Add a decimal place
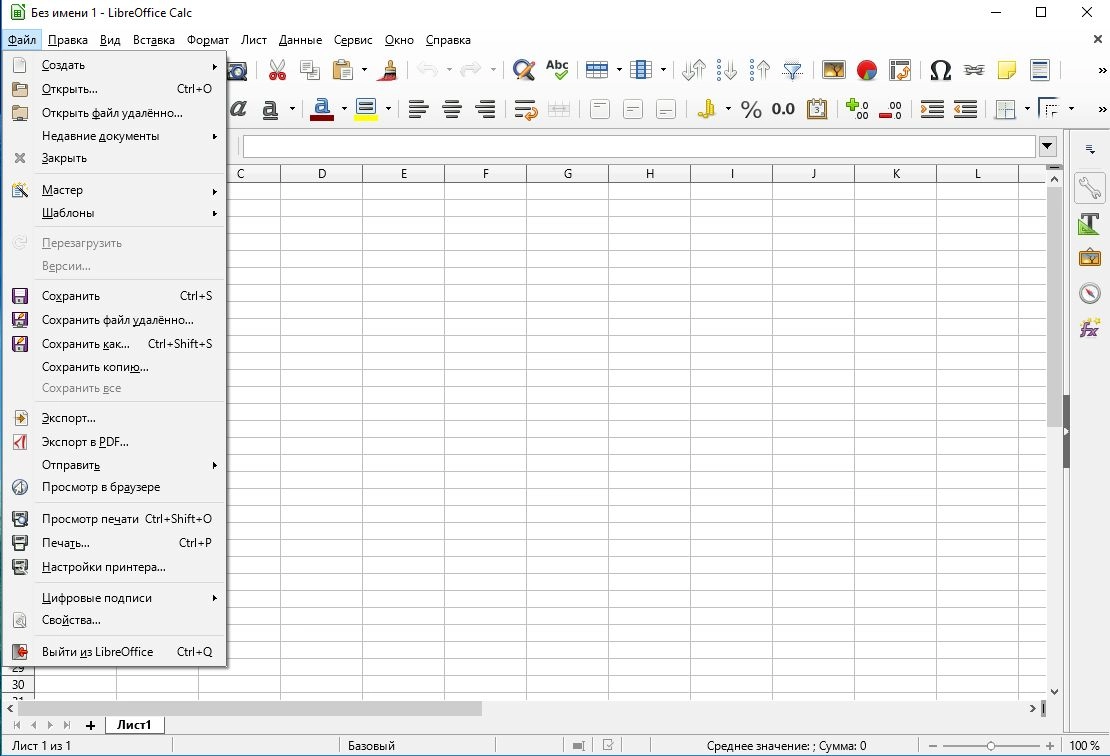The image size is (1110, 756). tap(857, 108)
